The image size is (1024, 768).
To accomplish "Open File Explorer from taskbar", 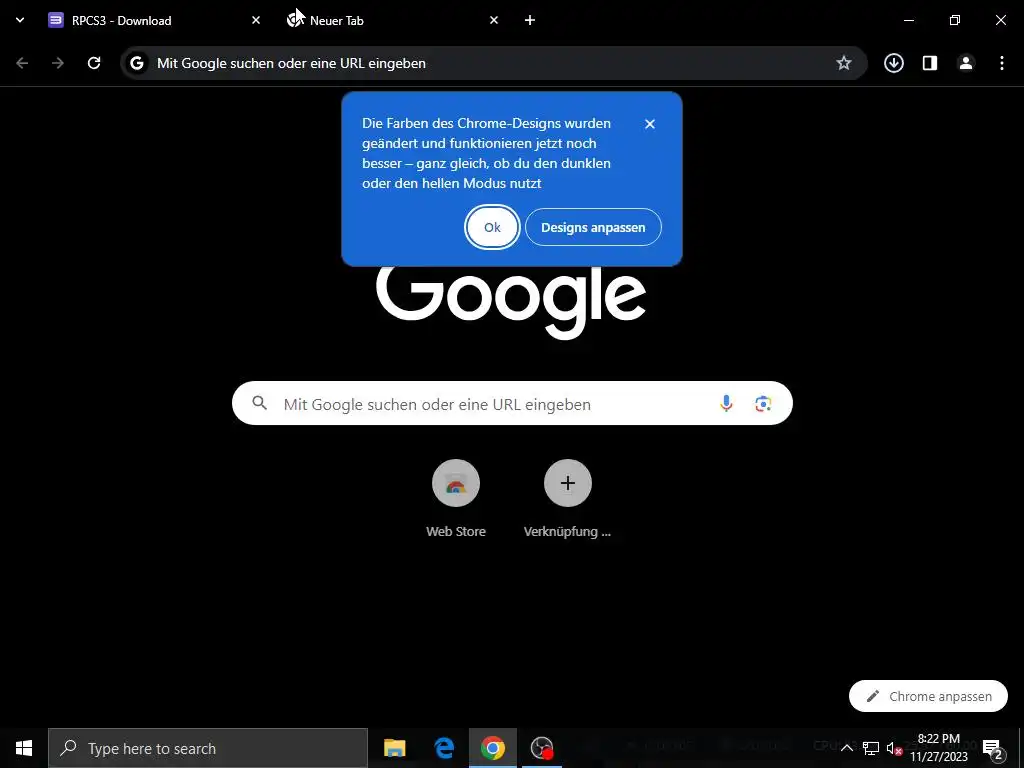I will (394, 748).
